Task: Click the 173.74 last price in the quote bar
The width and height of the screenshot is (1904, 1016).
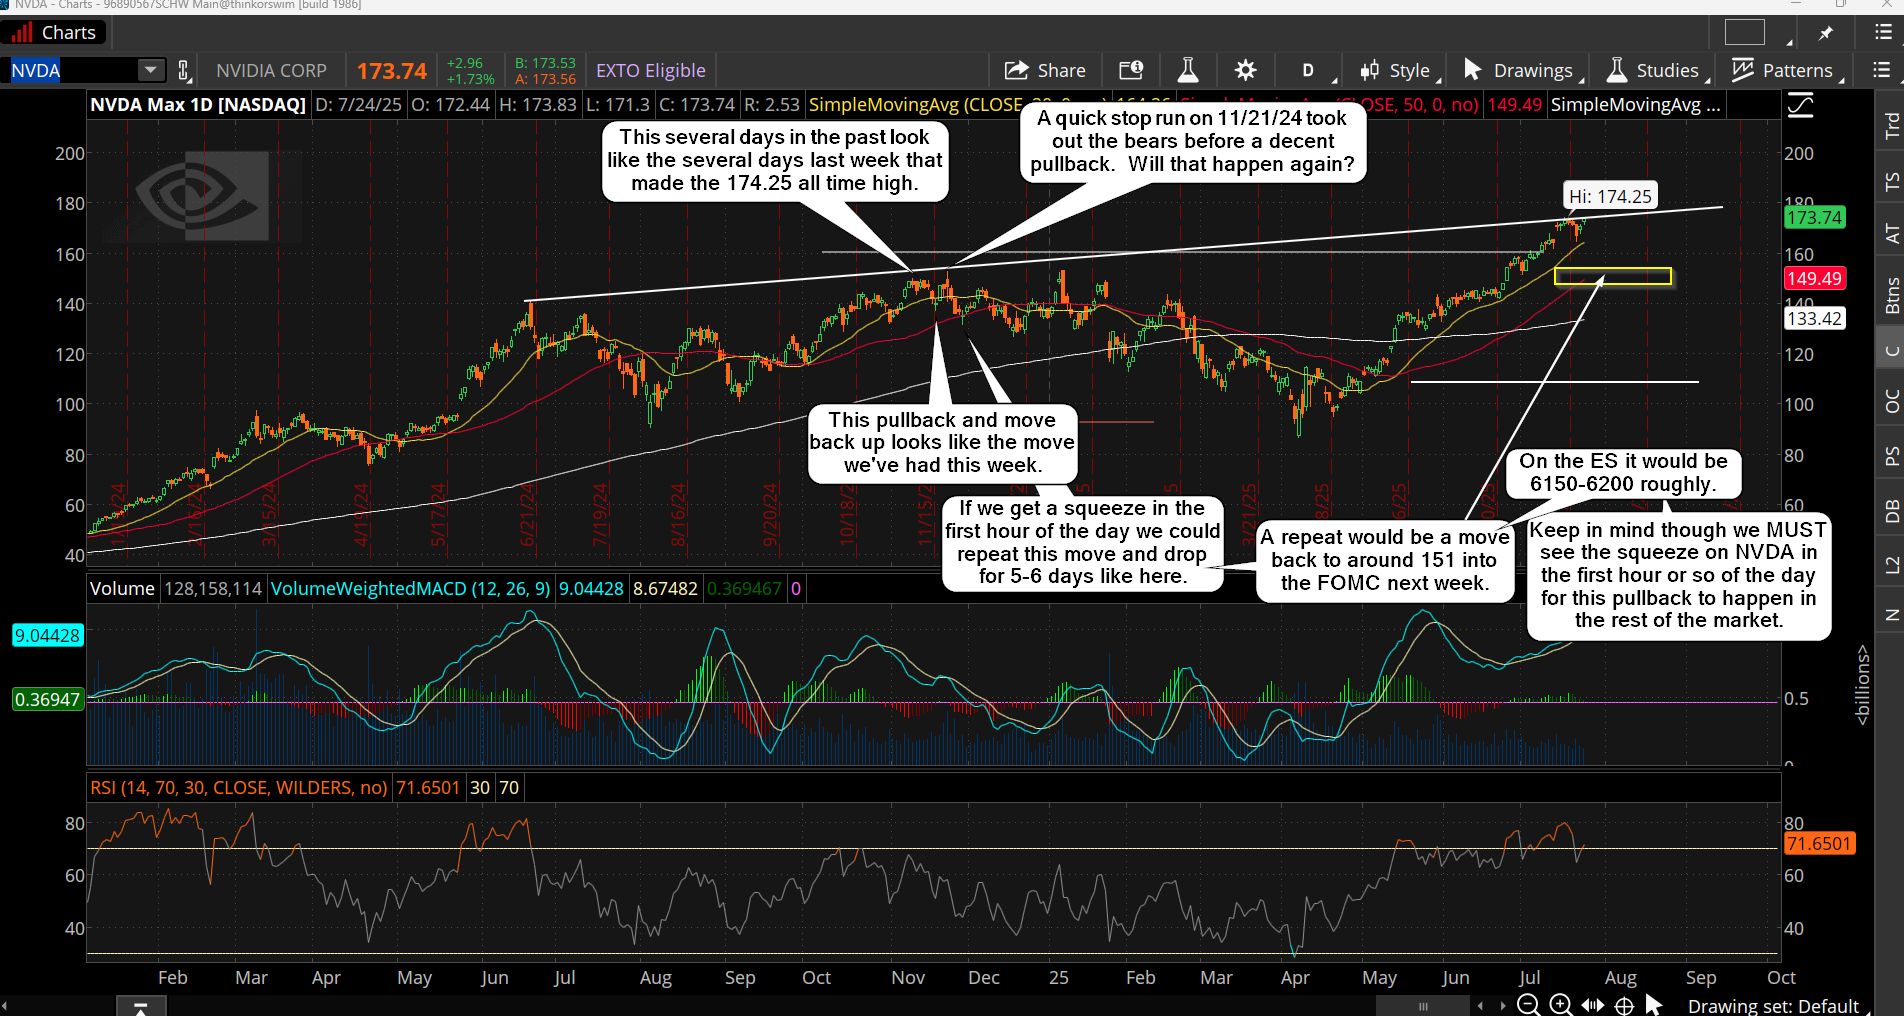Action: point(391,71)
